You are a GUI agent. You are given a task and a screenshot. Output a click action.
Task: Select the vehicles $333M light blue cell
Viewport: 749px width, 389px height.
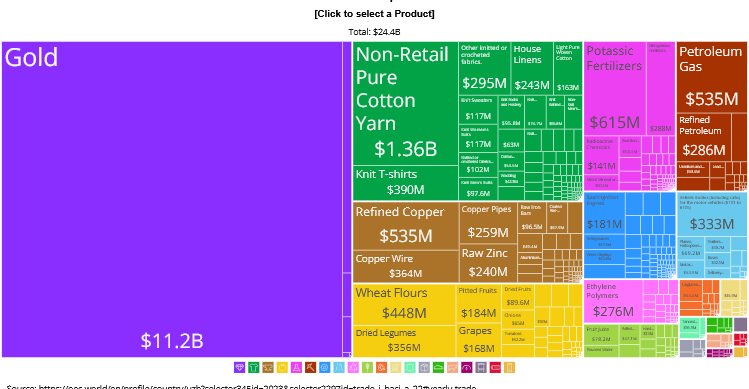712,214
